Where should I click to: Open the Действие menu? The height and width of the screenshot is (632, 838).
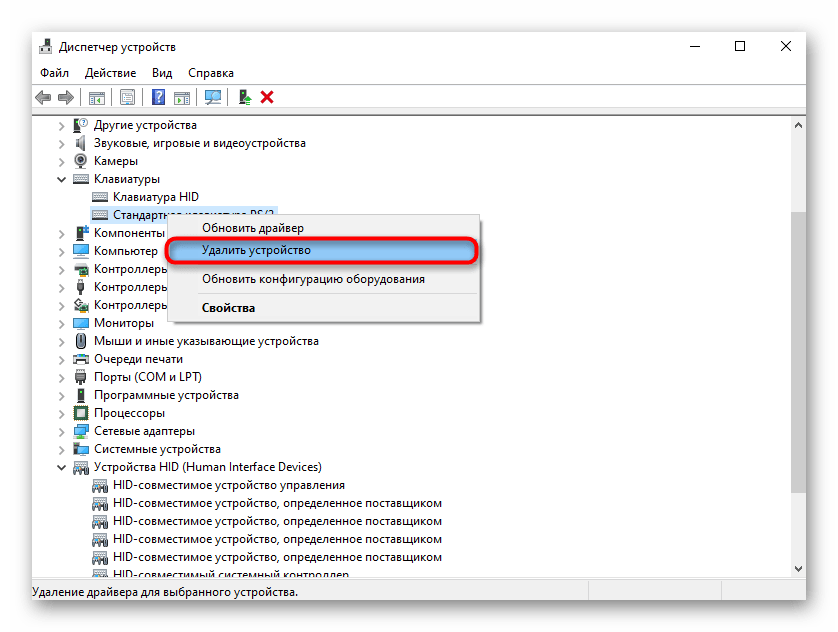[110, 72]
